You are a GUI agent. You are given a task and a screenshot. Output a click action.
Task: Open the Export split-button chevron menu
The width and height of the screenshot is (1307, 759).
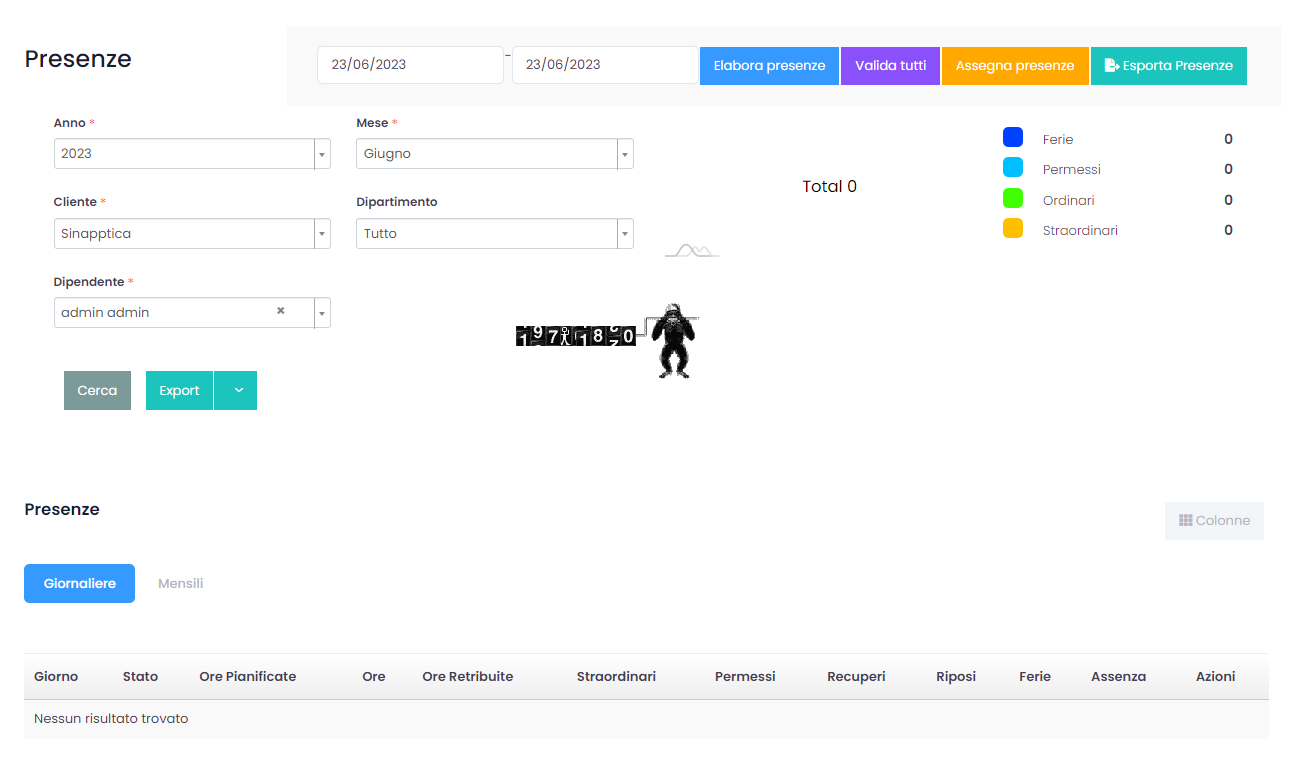tap(236, 391)
